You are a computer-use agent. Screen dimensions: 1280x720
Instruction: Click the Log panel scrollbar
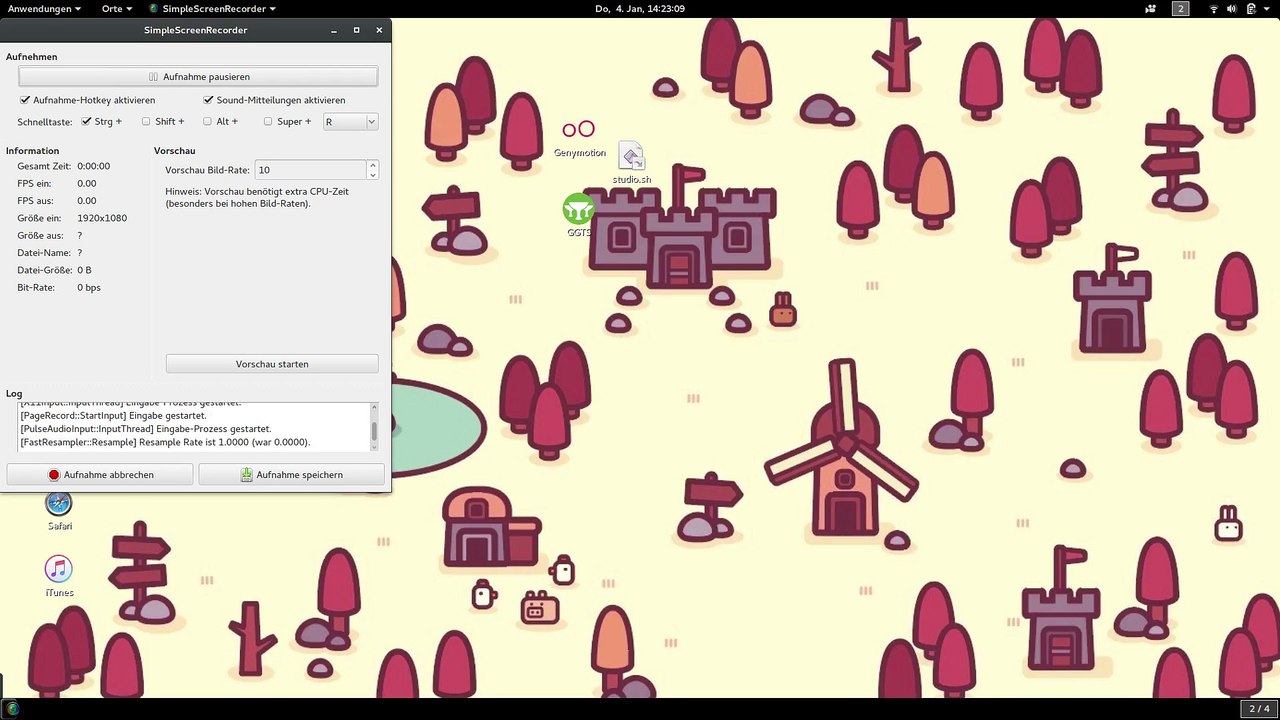point(375,428)
